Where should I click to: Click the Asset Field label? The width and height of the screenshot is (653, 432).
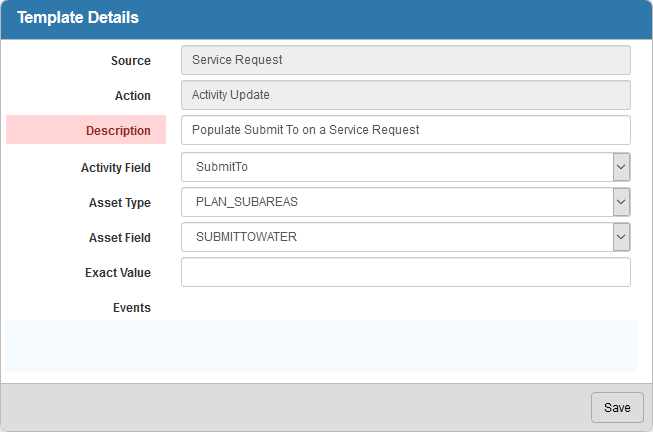(x=120, y=237)
